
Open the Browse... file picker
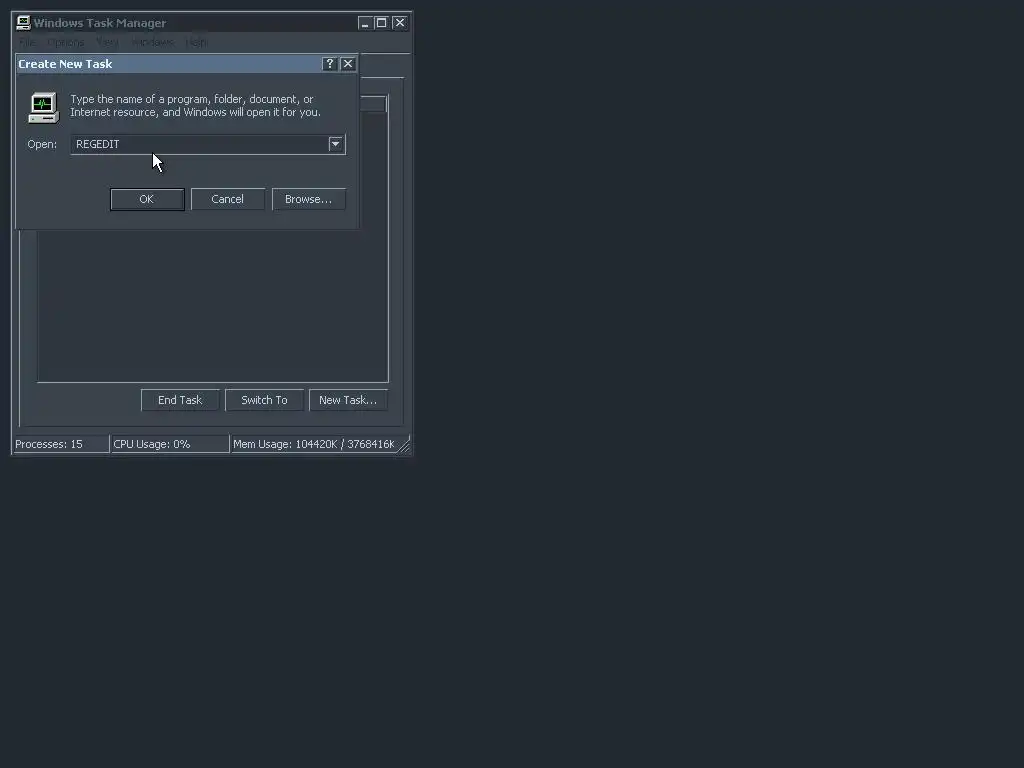308,199
